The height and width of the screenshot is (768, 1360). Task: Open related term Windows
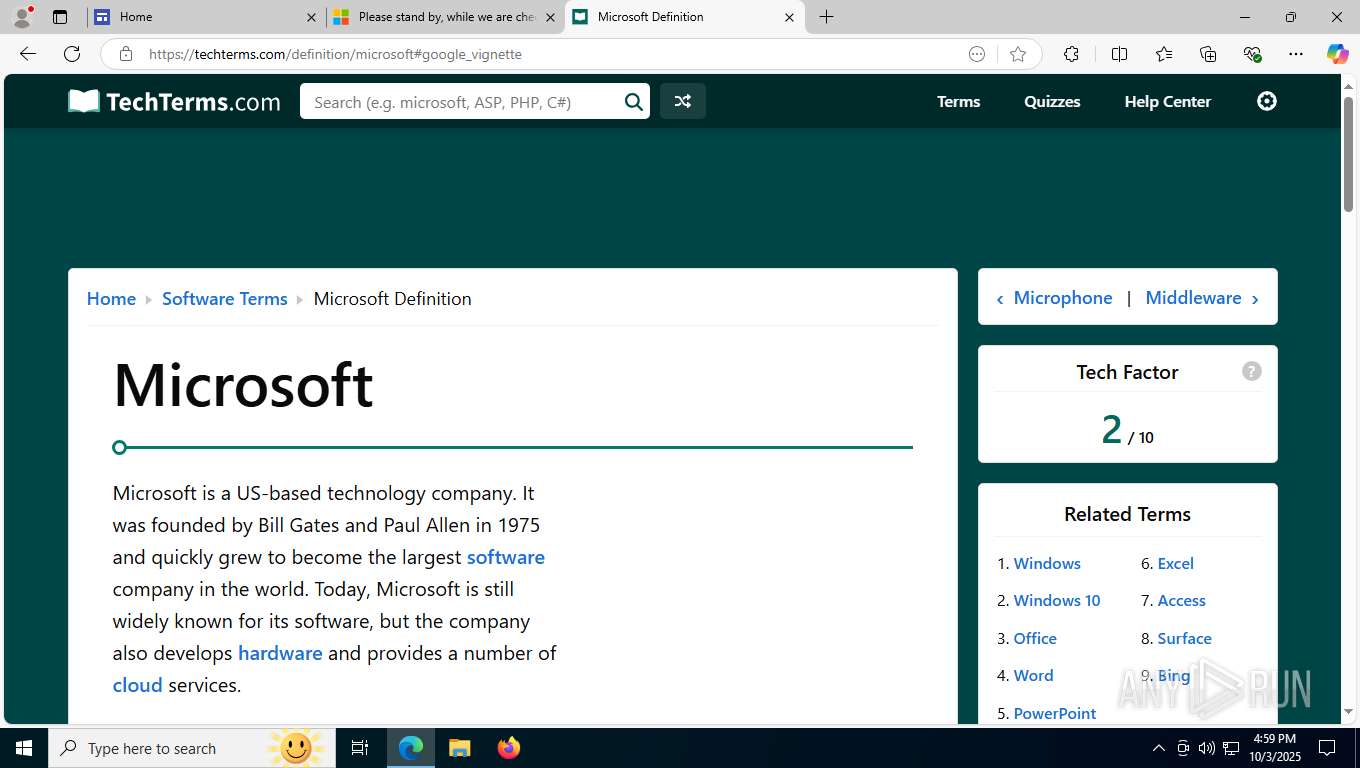click(x=1047, y=563)
